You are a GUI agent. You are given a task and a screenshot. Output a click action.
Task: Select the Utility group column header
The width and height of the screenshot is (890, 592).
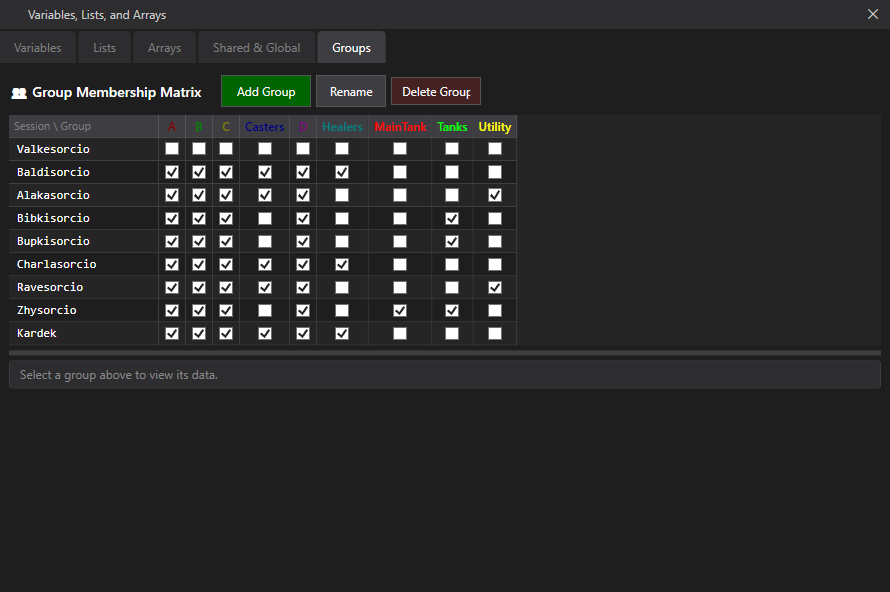point(495,127)
